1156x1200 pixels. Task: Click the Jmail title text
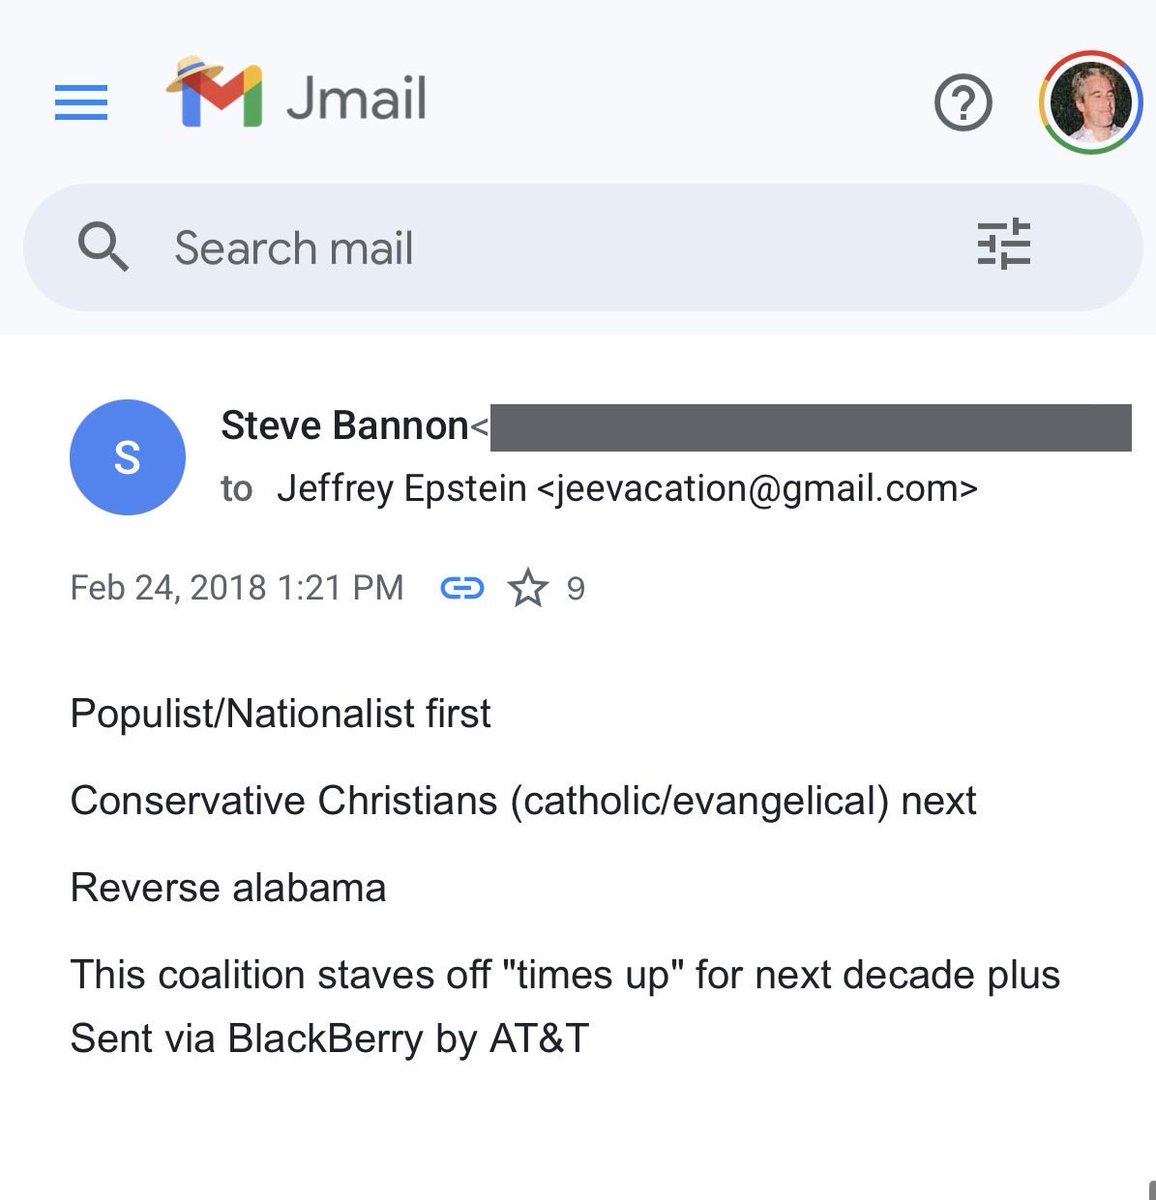pyautogui.click(x=357, y=98)
